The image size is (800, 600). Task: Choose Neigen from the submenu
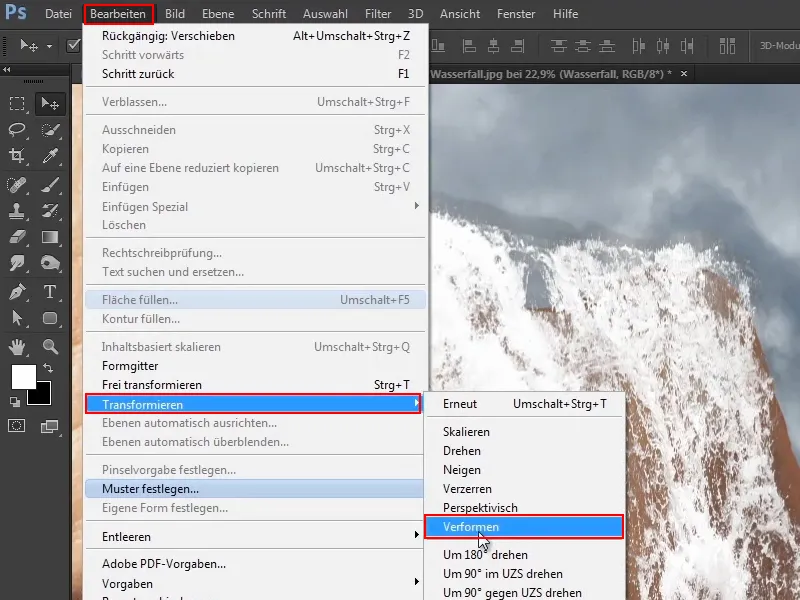[x=524, y=469]
